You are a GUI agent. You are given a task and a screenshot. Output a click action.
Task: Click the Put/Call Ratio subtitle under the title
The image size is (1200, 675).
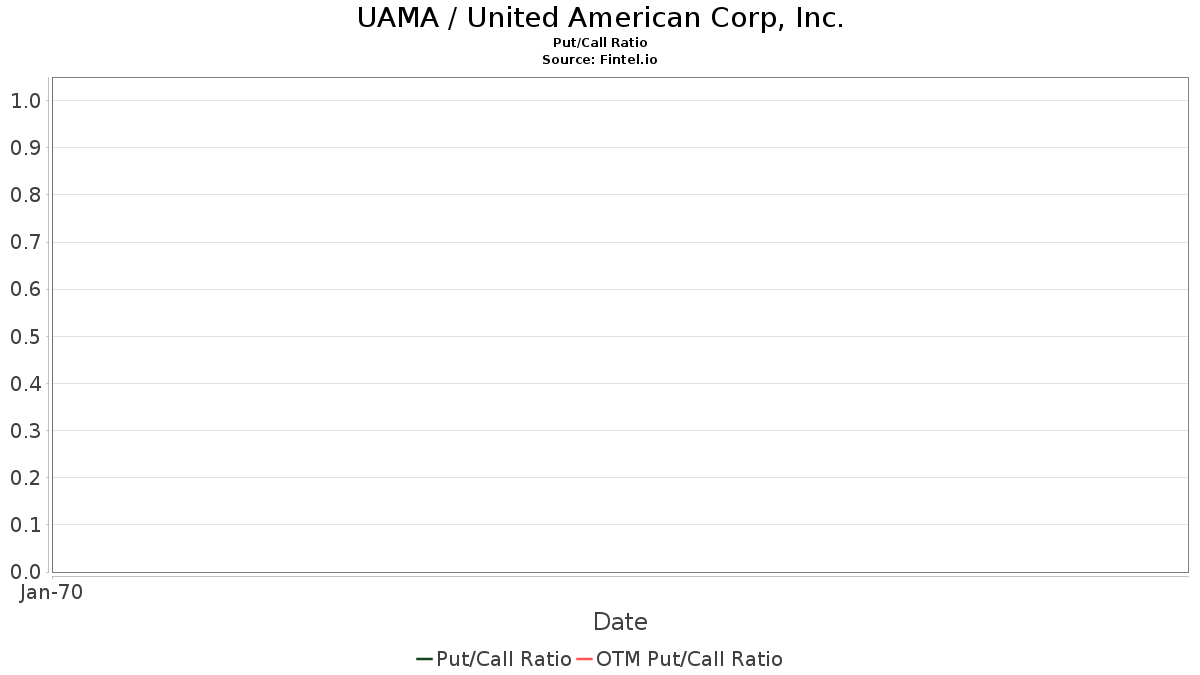point(600,43)
